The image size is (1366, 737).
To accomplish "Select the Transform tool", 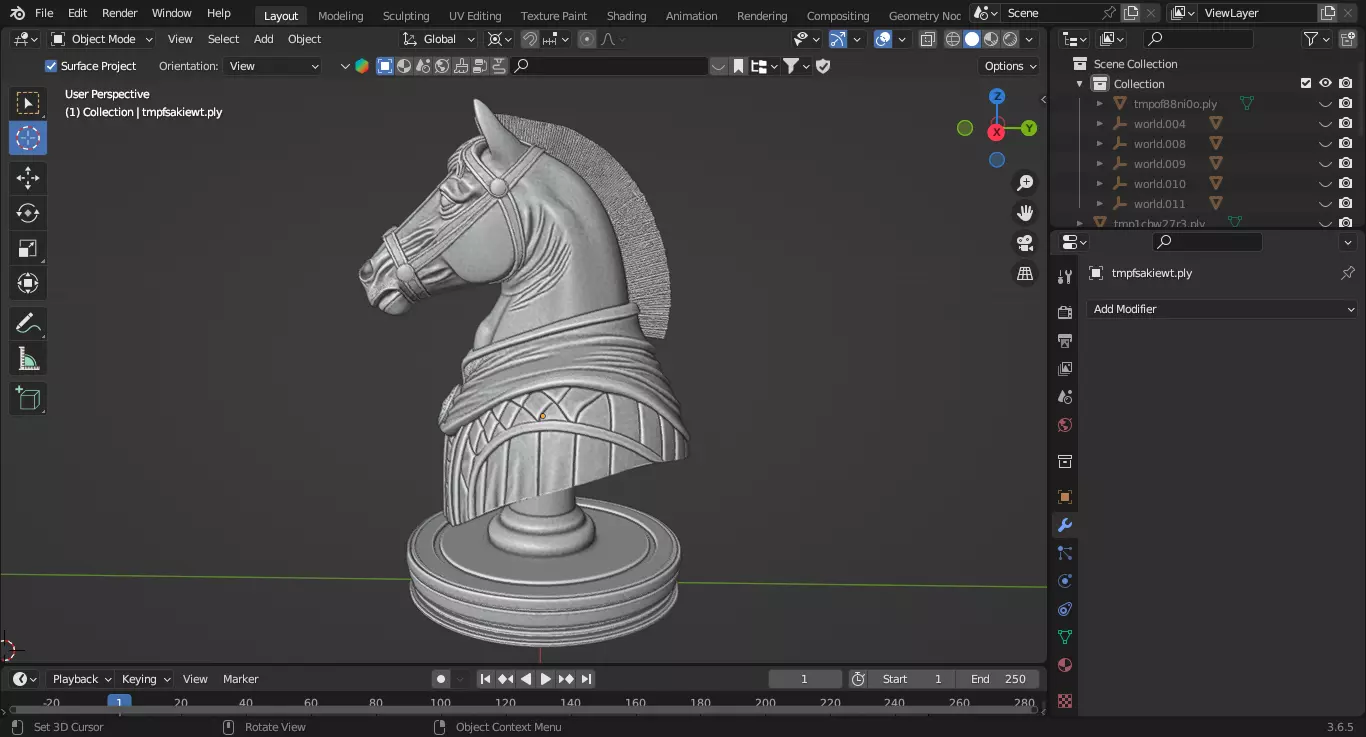I will pyautogui.click(x=28, y=283).
